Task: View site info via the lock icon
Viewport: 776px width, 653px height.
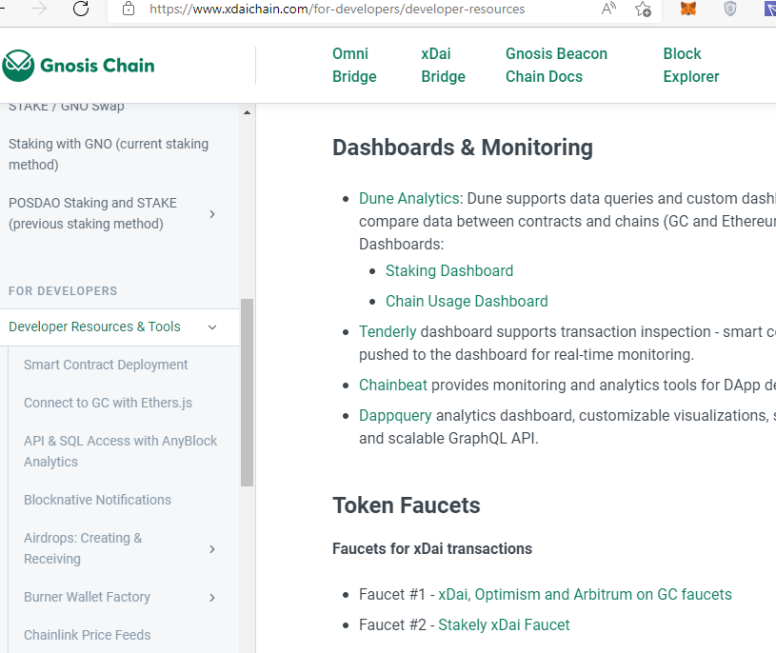Action: (x=128, y=8)
